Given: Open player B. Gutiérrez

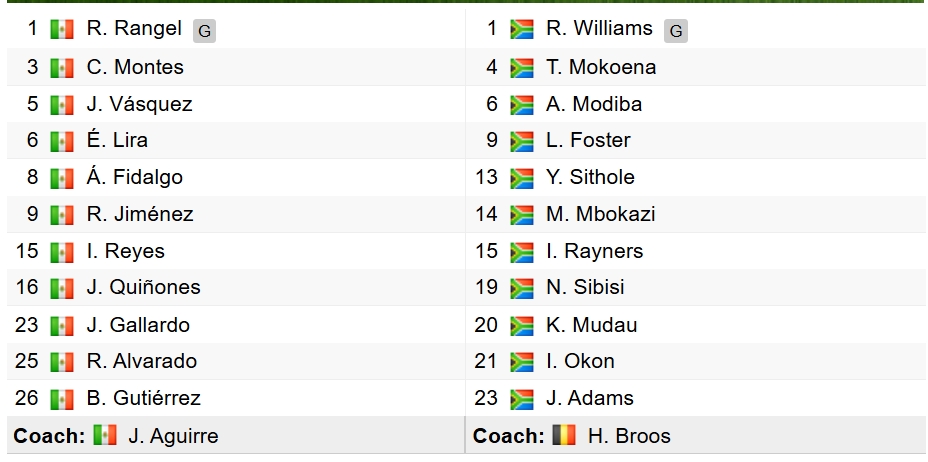Looking at the screenshot, I should pyautogui.click(x=143, y=398).
